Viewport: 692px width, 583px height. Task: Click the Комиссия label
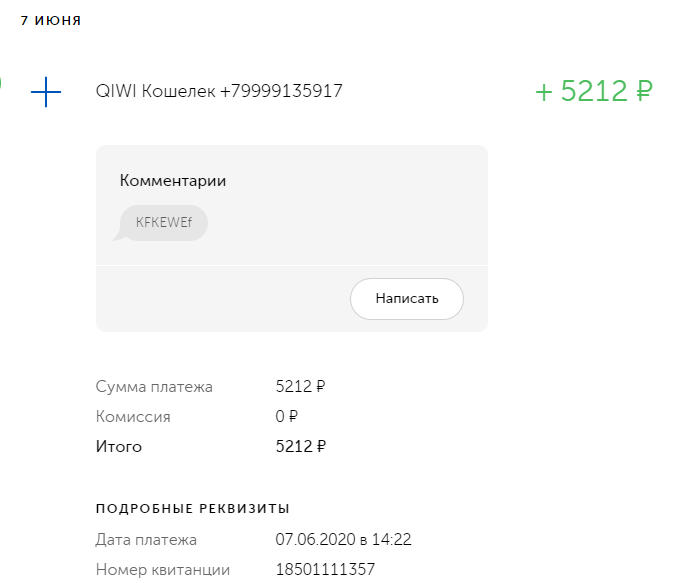coord(133,417)
